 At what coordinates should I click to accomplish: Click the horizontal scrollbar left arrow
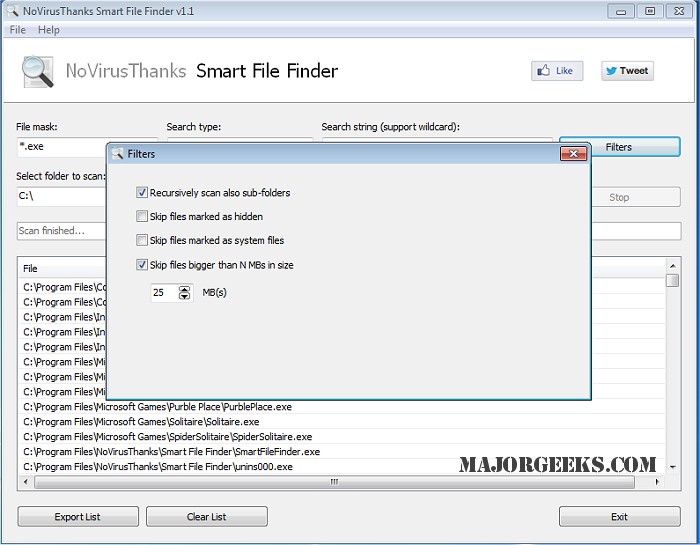pos(25,482)
